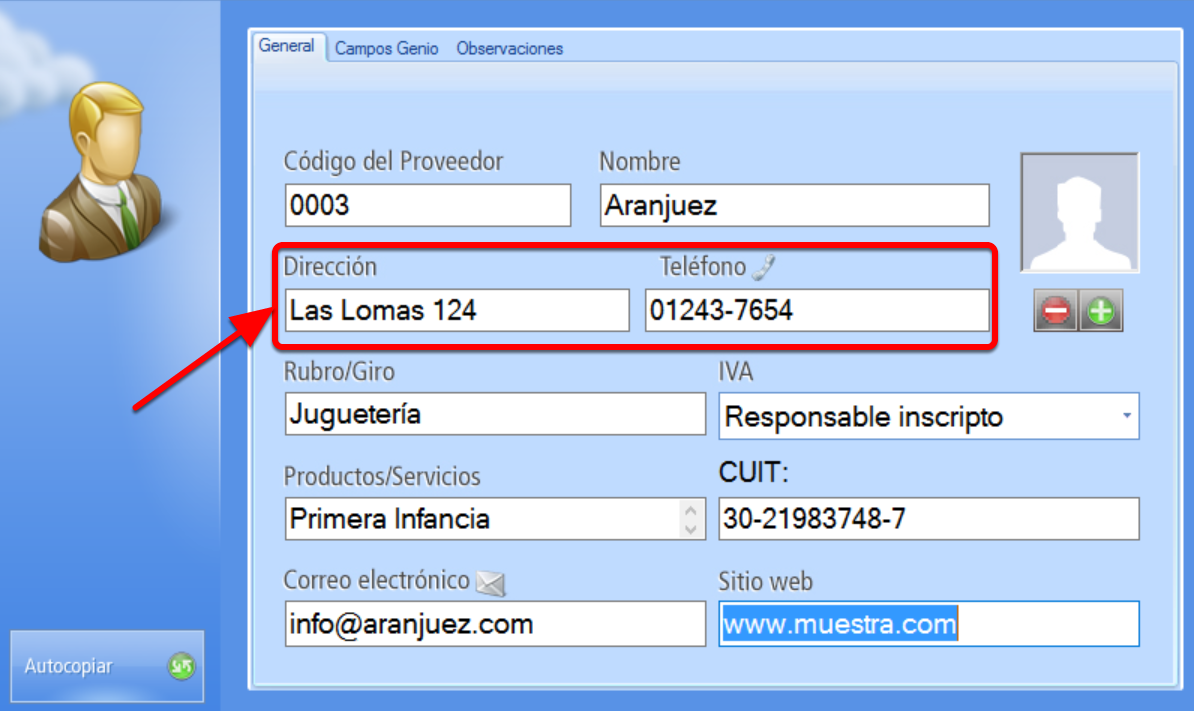Click the email field info@aranjuez.com
The image size is (1194, 711).
(x=495, y=624)
